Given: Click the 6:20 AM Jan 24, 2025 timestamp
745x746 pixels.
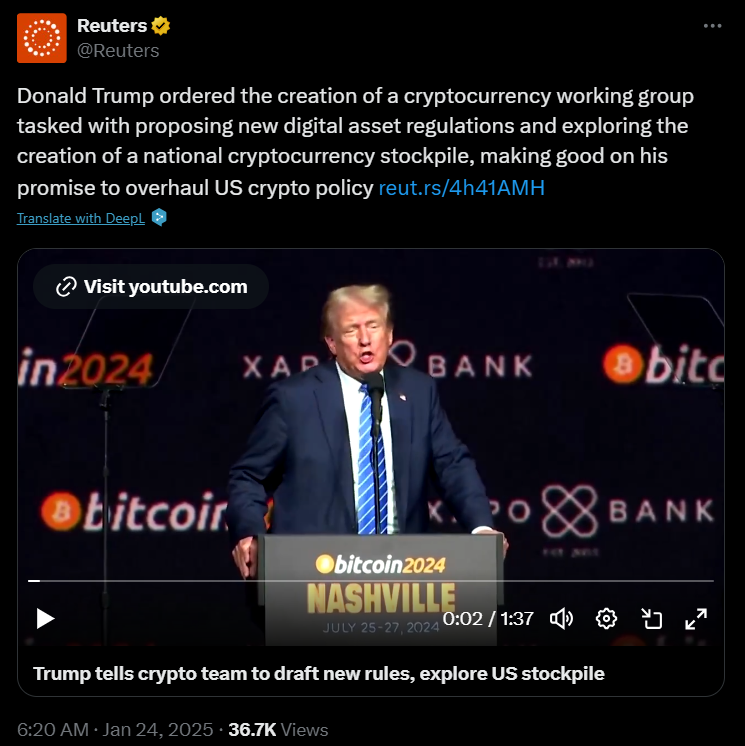Looking at the screenshot, I should click(115, 730).
